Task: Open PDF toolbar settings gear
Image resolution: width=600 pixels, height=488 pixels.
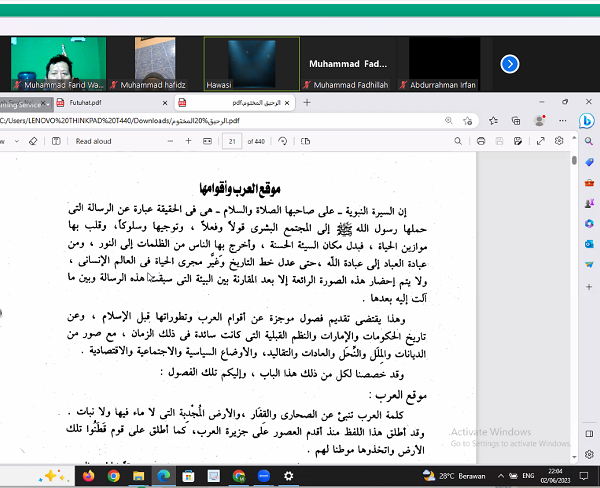Action: (559, 141)
